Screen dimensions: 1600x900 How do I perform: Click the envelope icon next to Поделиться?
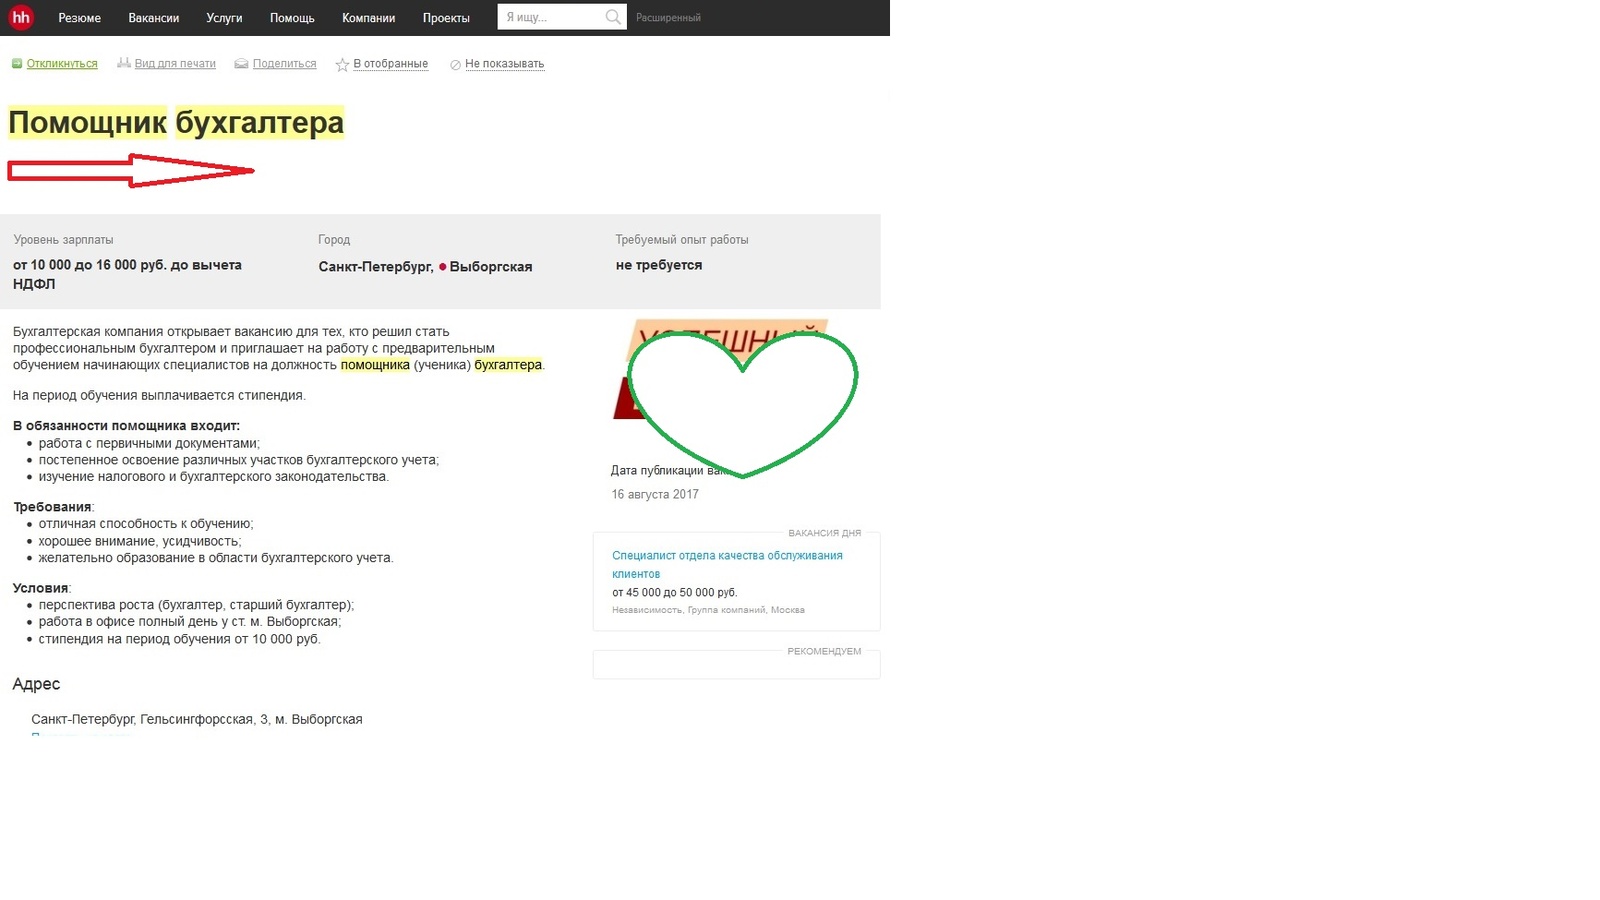pyautogui.click(x=241, y=64)
